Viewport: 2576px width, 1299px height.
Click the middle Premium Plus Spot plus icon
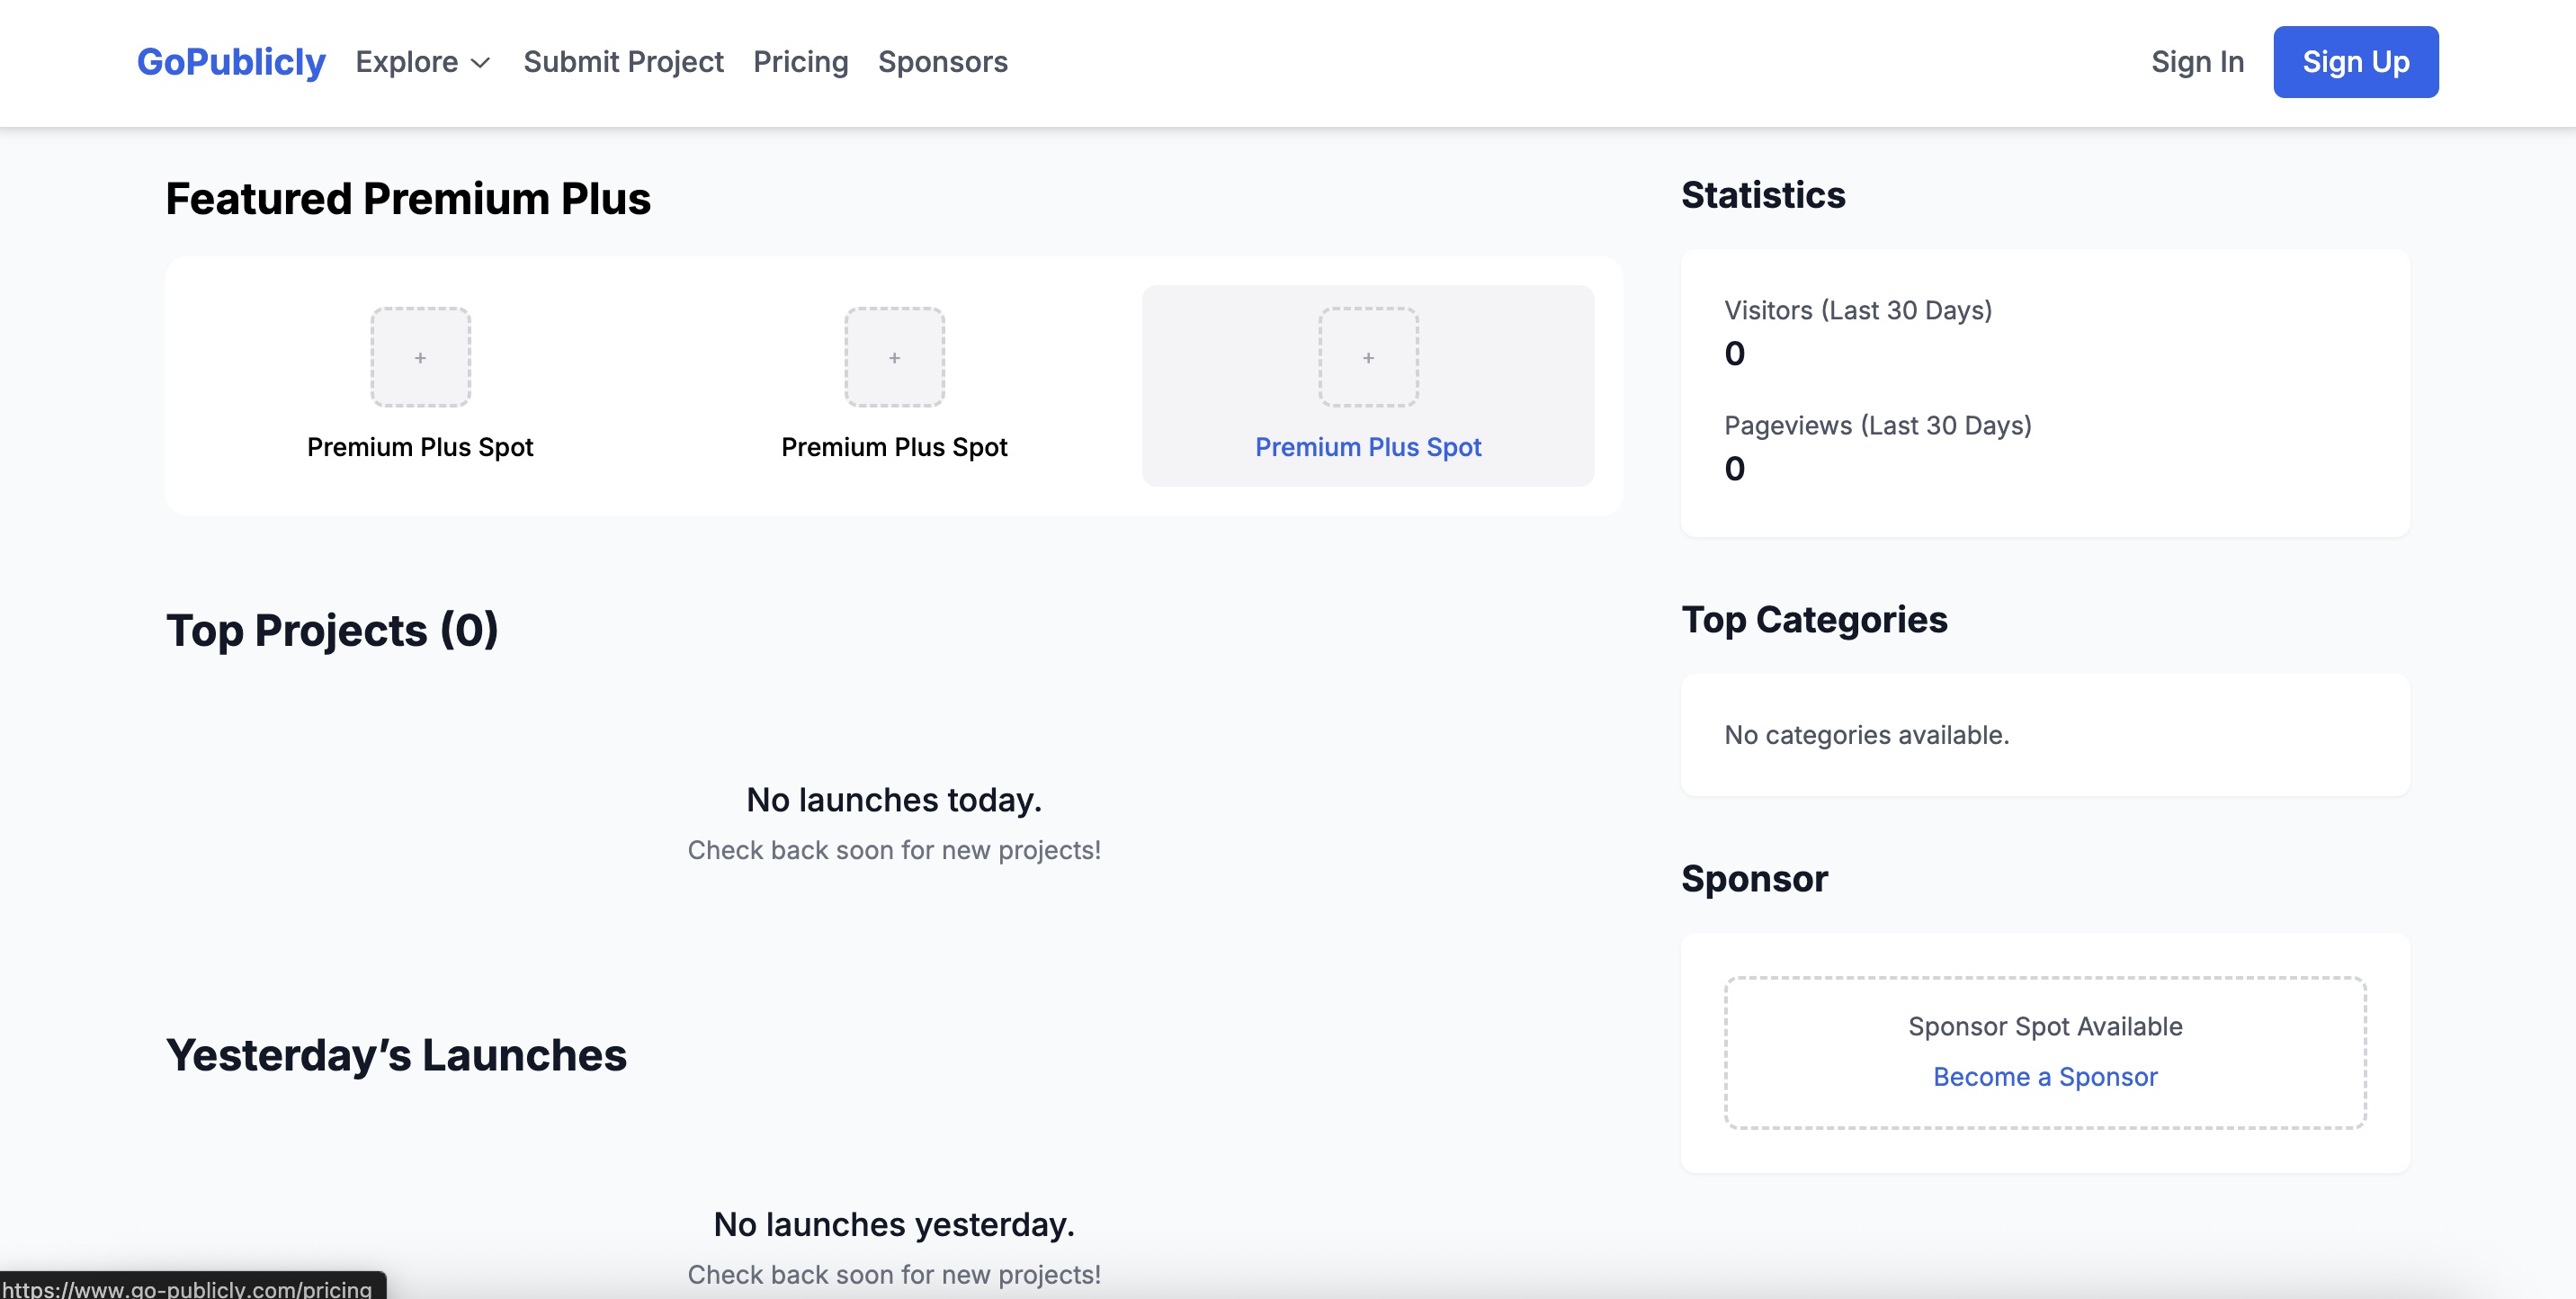click(894, 357)
